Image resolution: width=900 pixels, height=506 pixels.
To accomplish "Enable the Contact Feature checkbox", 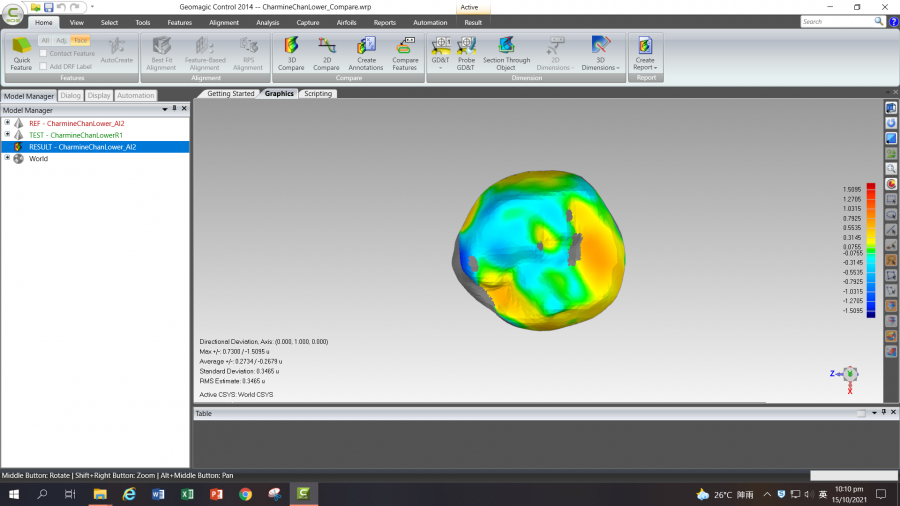I will 44,53.
